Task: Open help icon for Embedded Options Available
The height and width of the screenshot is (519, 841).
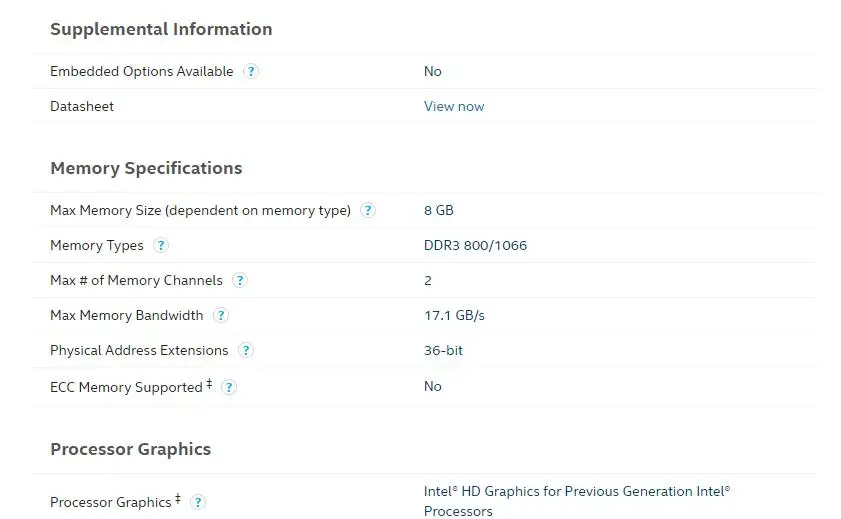Action: click(x=250, y=71)
